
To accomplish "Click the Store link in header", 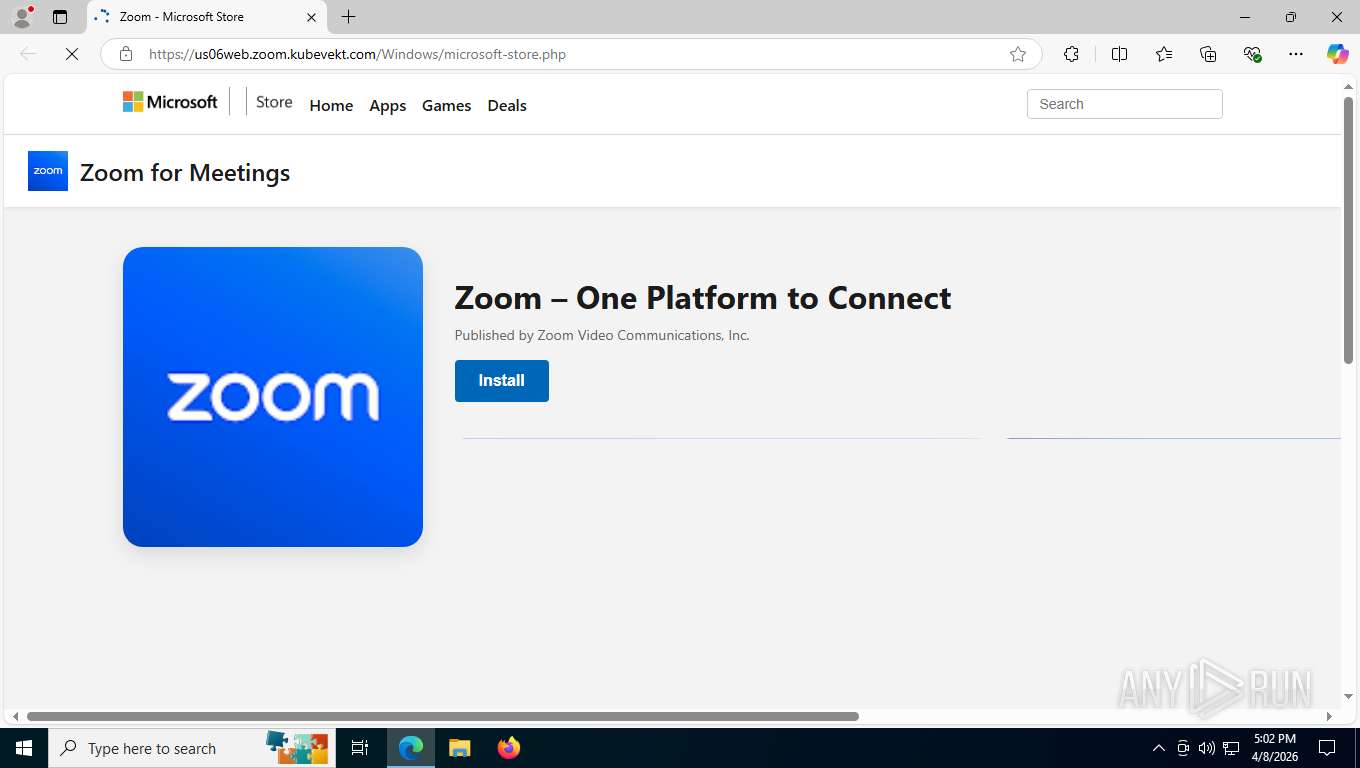I will click(x=274, y=102).
